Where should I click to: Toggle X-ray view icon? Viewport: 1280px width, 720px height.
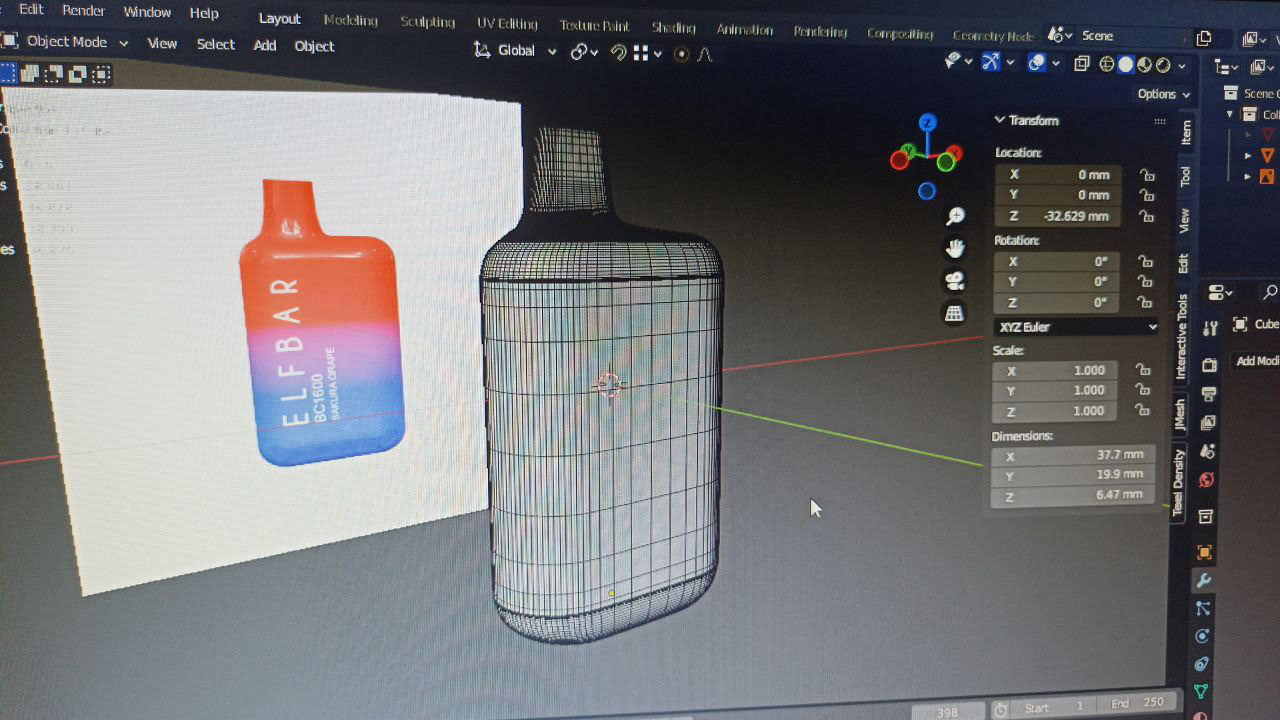pyautogui.click(x=1081, y=64)
